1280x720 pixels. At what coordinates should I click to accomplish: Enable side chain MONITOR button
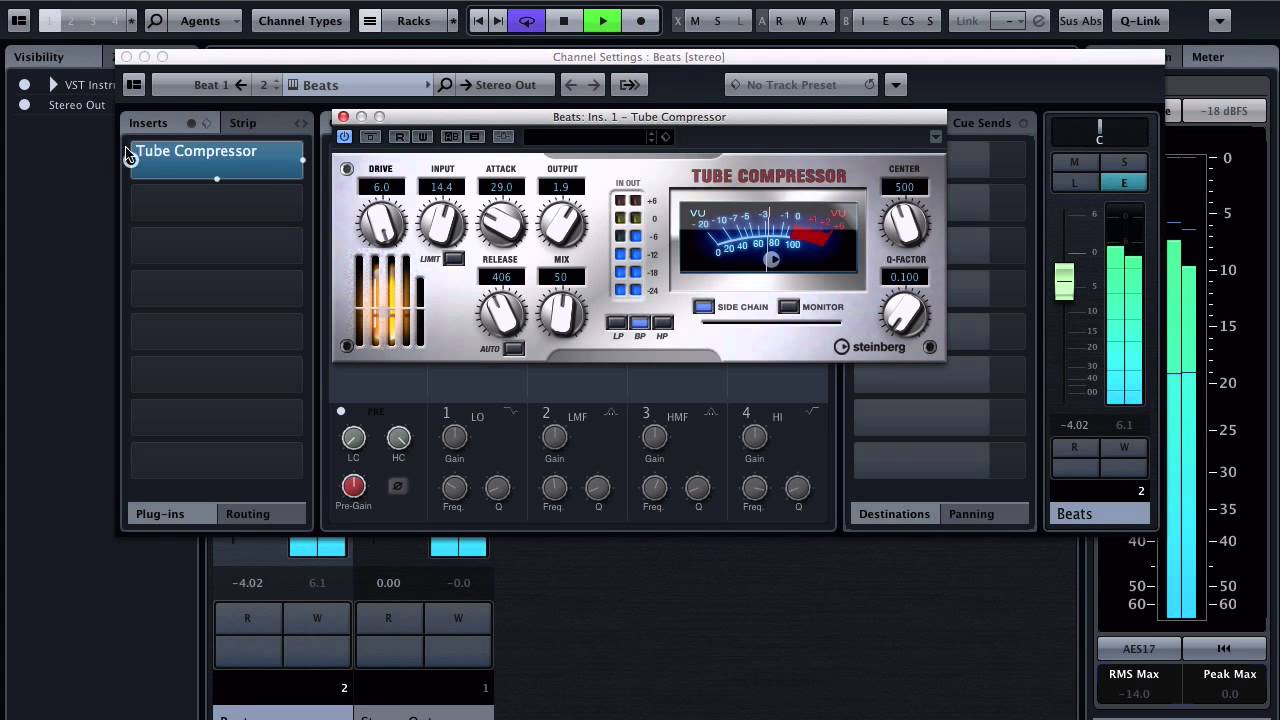tap(789, 307)
